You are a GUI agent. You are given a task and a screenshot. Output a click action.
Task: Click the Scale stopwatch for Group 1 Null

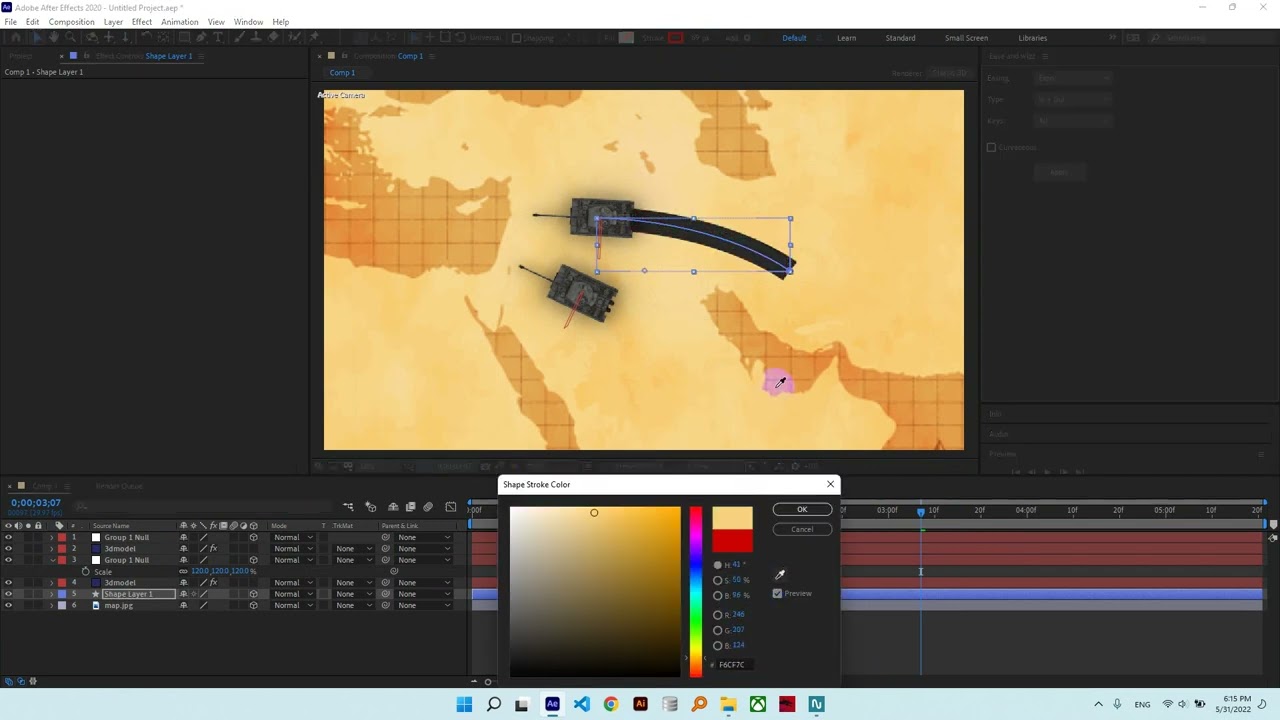(x=85, y=571)
